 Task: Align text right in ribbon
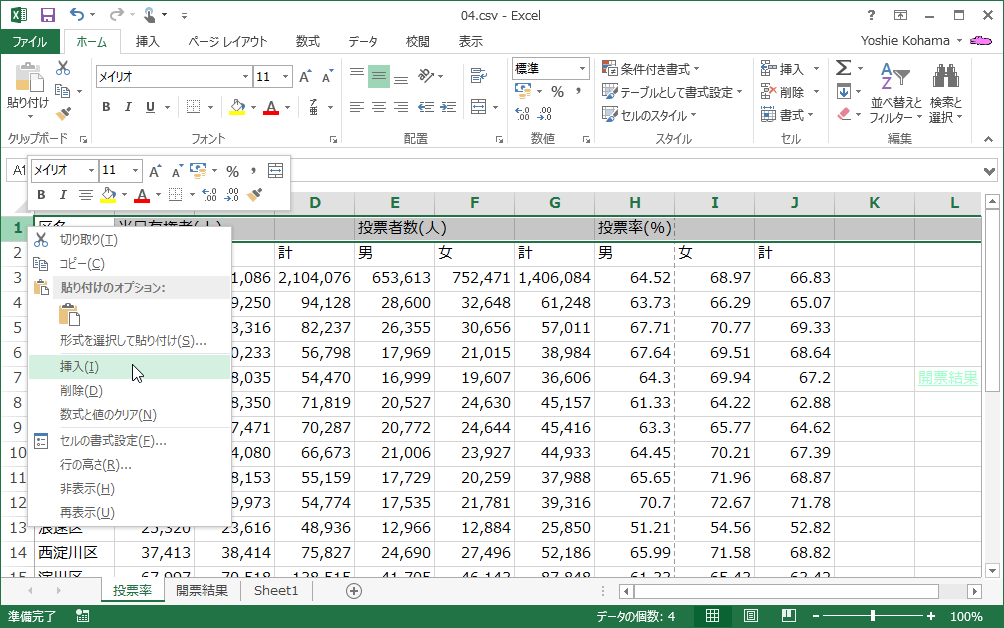(401, 107)
